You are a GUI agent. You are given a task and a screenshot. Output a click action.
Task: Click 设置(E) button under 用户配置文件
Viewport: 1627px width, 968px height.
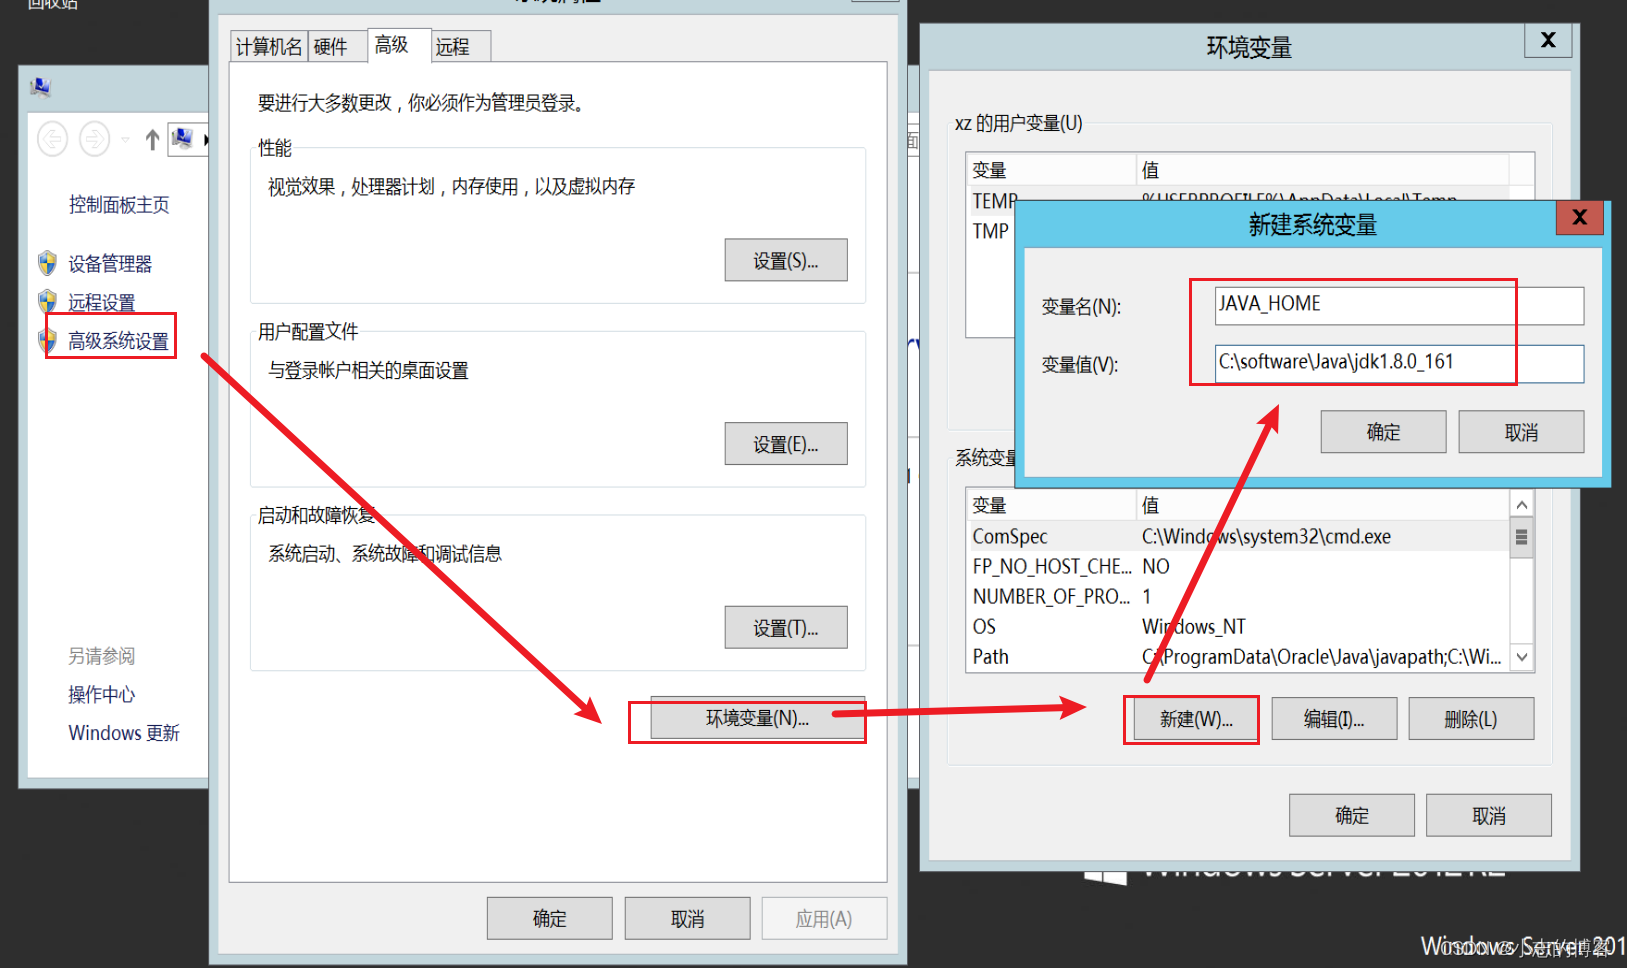[x=786, y=444]
